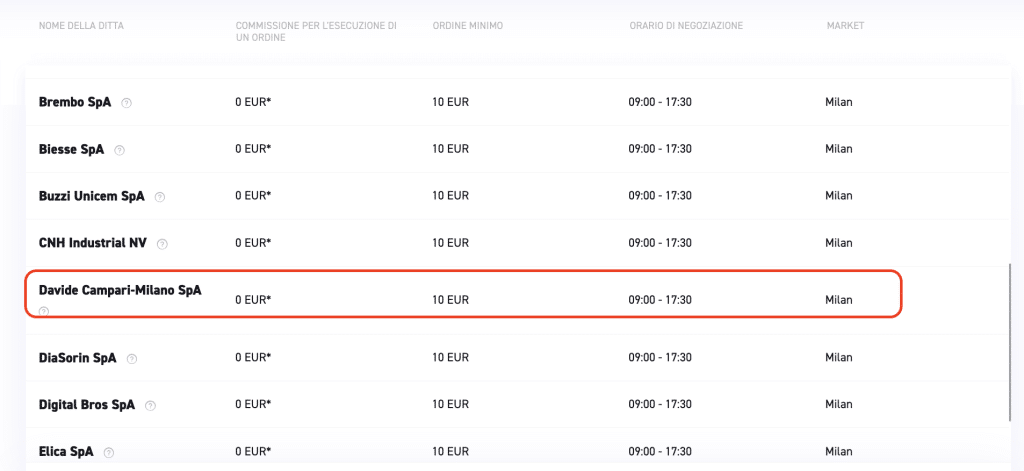Open the info icon next to Biesse SpA
The height and width of the screenshot is (471, 1024).
click(x=120, y=150)
